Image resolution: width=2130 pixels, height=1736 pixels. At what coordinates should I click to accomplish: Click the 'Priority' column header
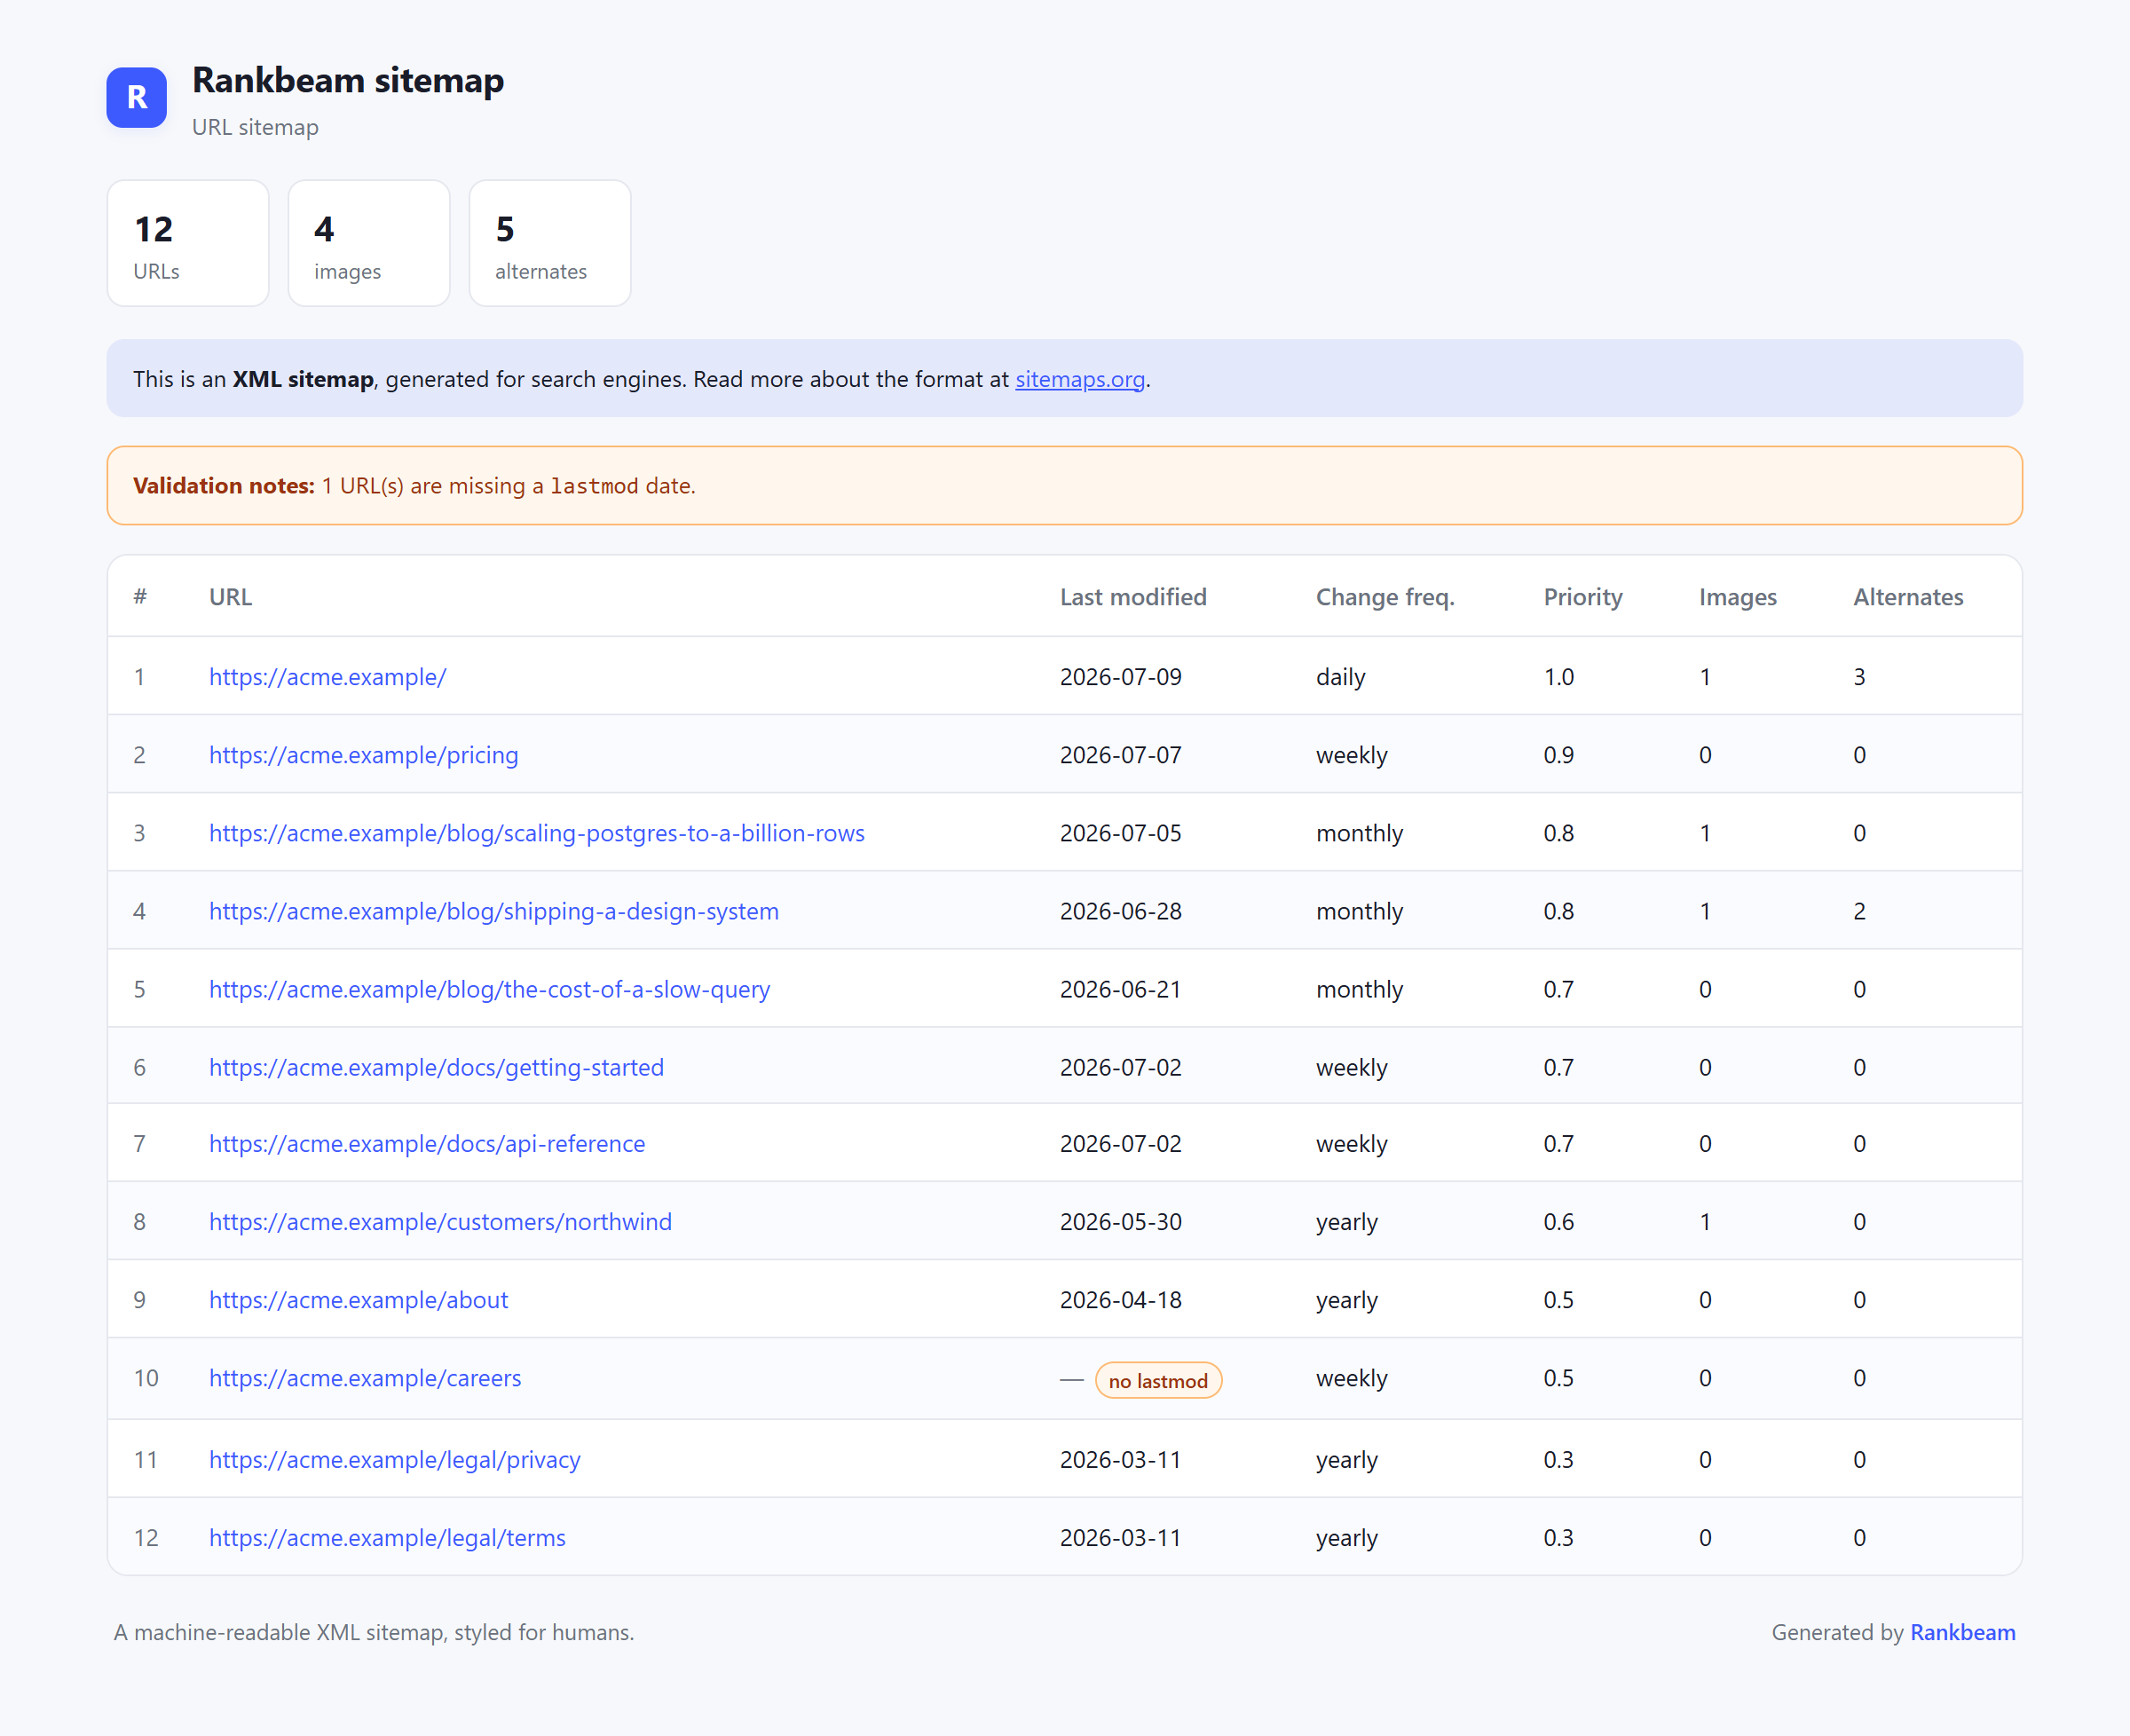tap(1582, 597)
